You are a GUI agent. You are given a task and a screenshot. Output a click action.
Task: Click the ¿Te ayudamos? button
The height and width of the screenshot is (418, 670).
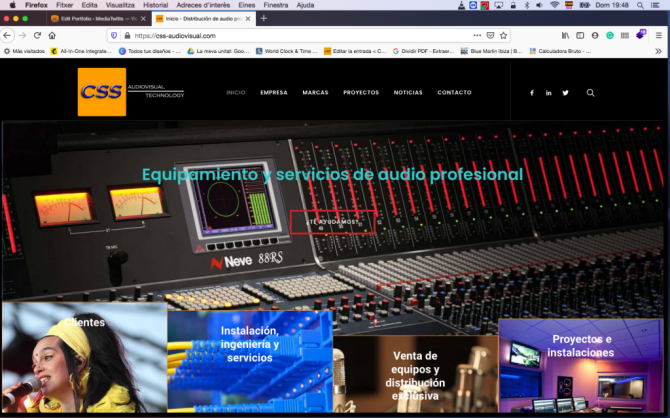[334, 221]
